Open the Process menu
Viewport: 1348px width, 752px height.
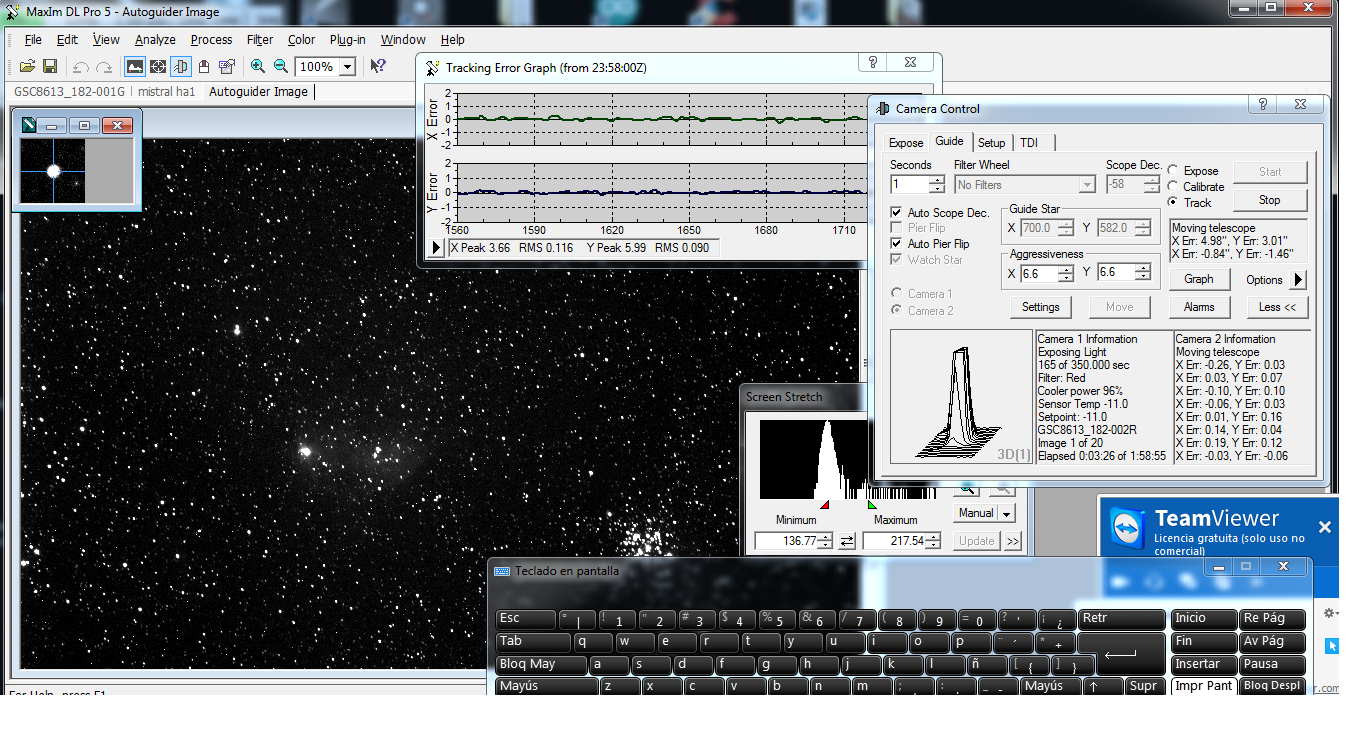point(211,40)
